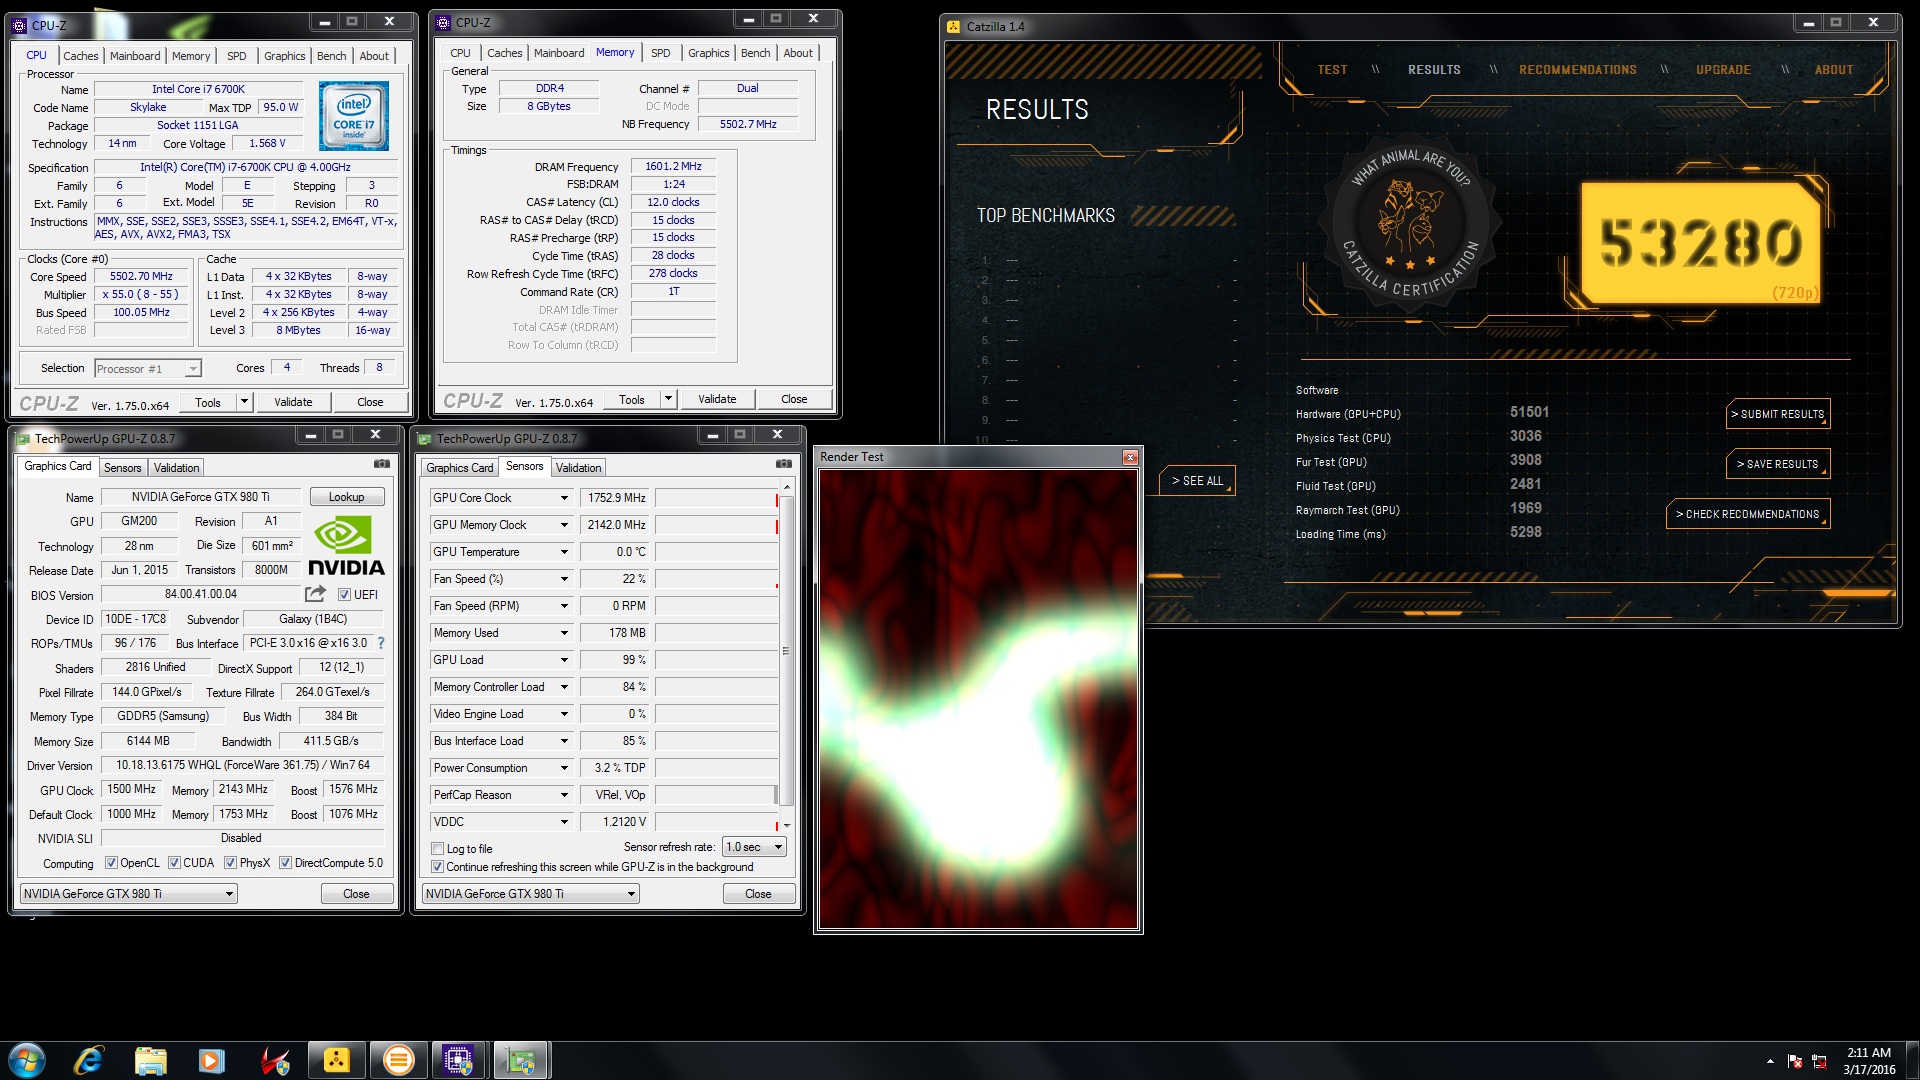The height and width of the screenshot is (1080, 1920).
Task: Toggle the OpenCL checkbox
Action: [112, 863]
